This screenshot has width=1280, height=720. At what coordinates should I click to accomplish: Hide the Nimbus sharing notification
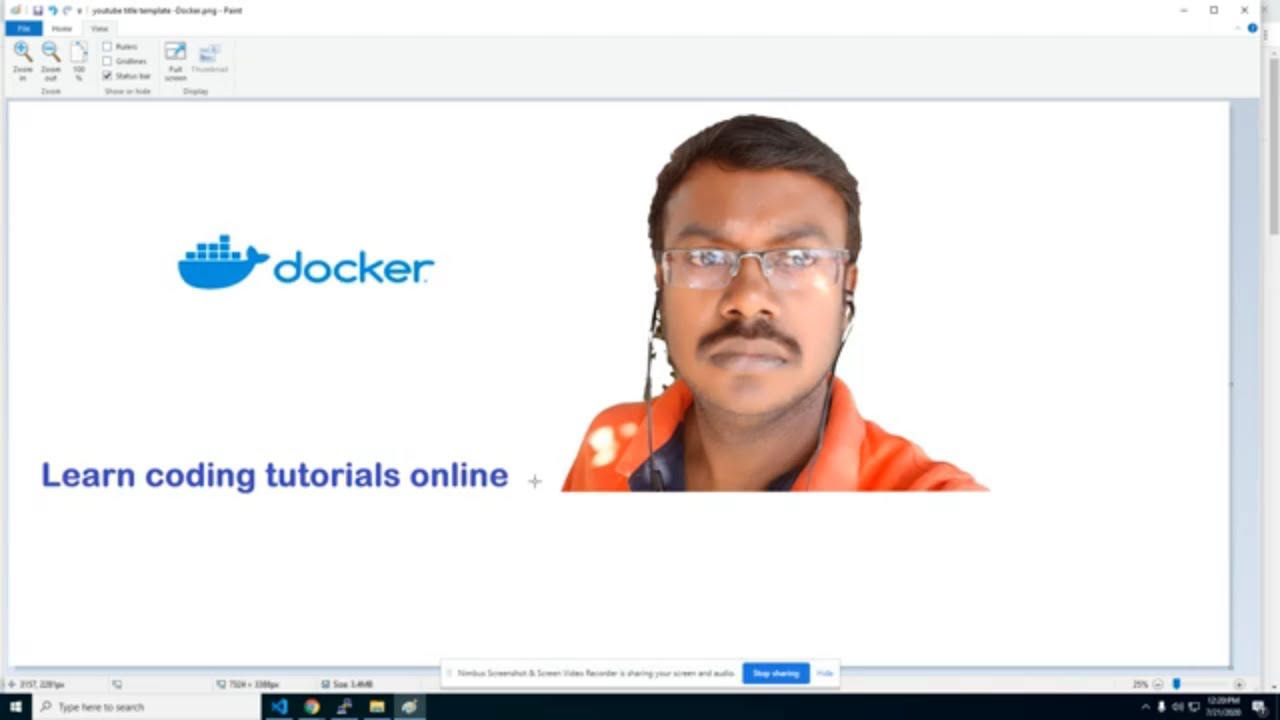[824, 674]
